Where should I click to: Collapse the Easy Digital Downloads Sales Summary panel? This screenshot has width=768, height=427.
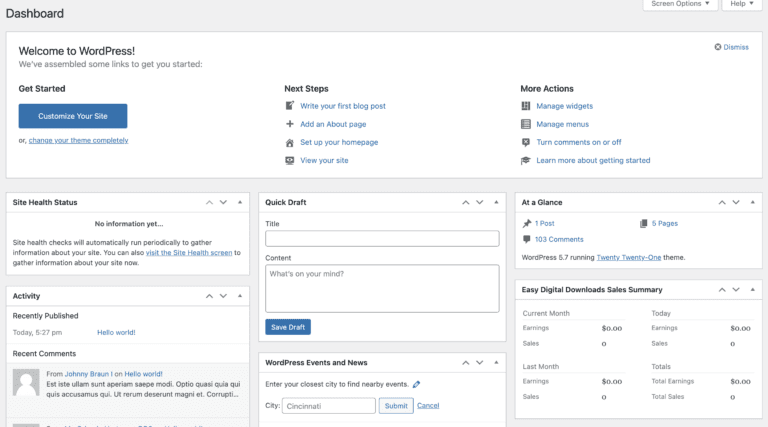753,289
